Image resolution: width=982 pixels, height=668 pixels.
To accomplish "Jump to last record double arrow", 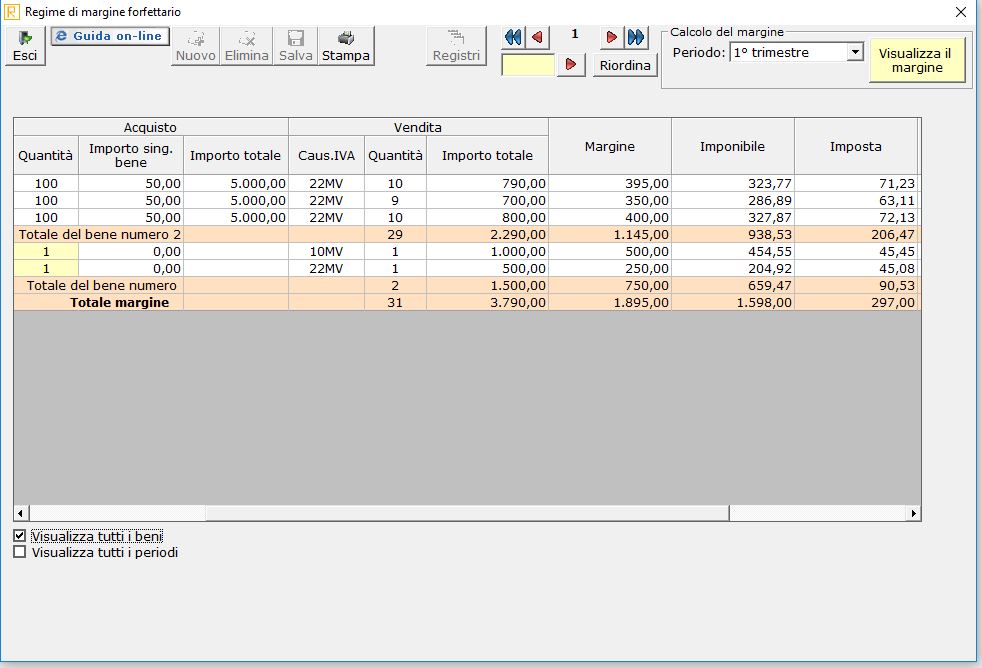I will pos(636,37).
